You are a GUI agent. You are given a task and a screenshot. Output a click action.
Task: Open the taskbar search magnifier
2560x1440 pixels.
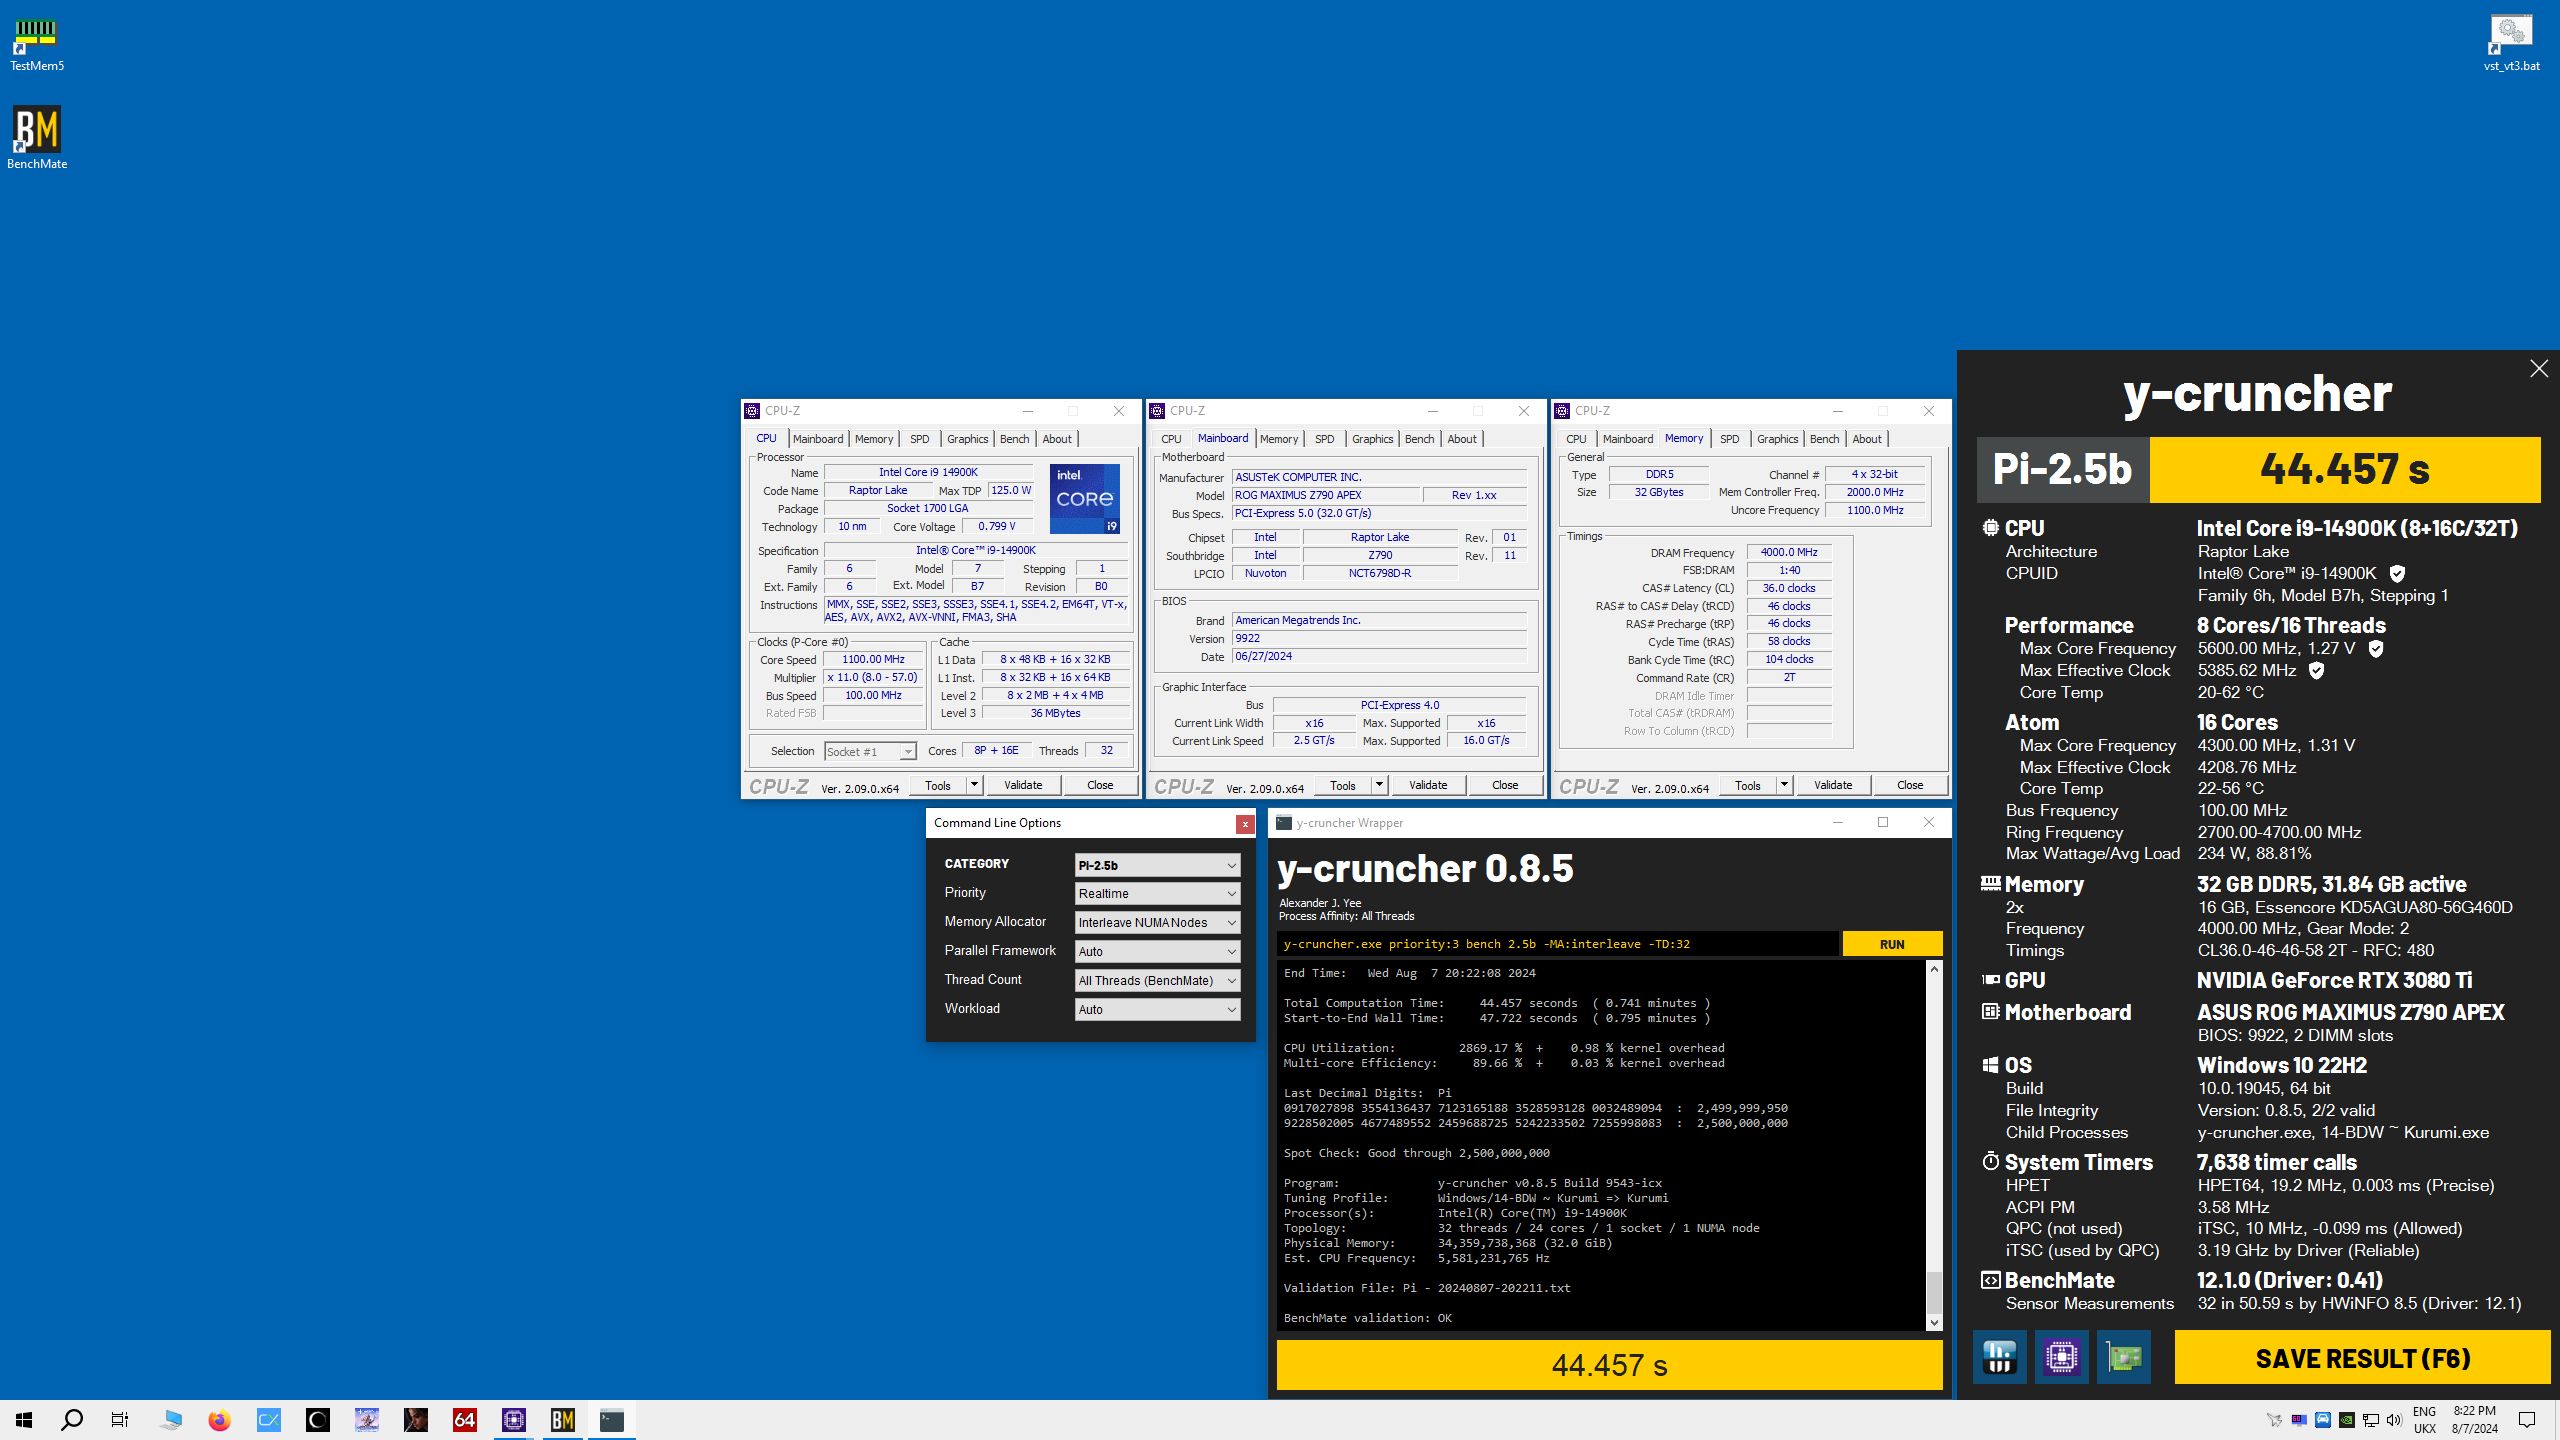[72, 1419]
